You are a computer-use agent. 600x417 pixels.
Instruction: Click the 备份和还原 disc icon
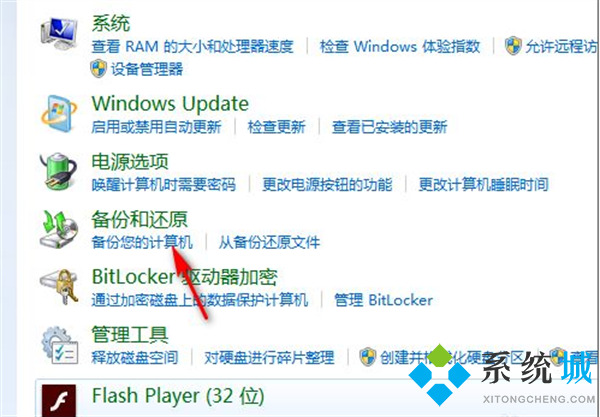click(x=59, y=229)
